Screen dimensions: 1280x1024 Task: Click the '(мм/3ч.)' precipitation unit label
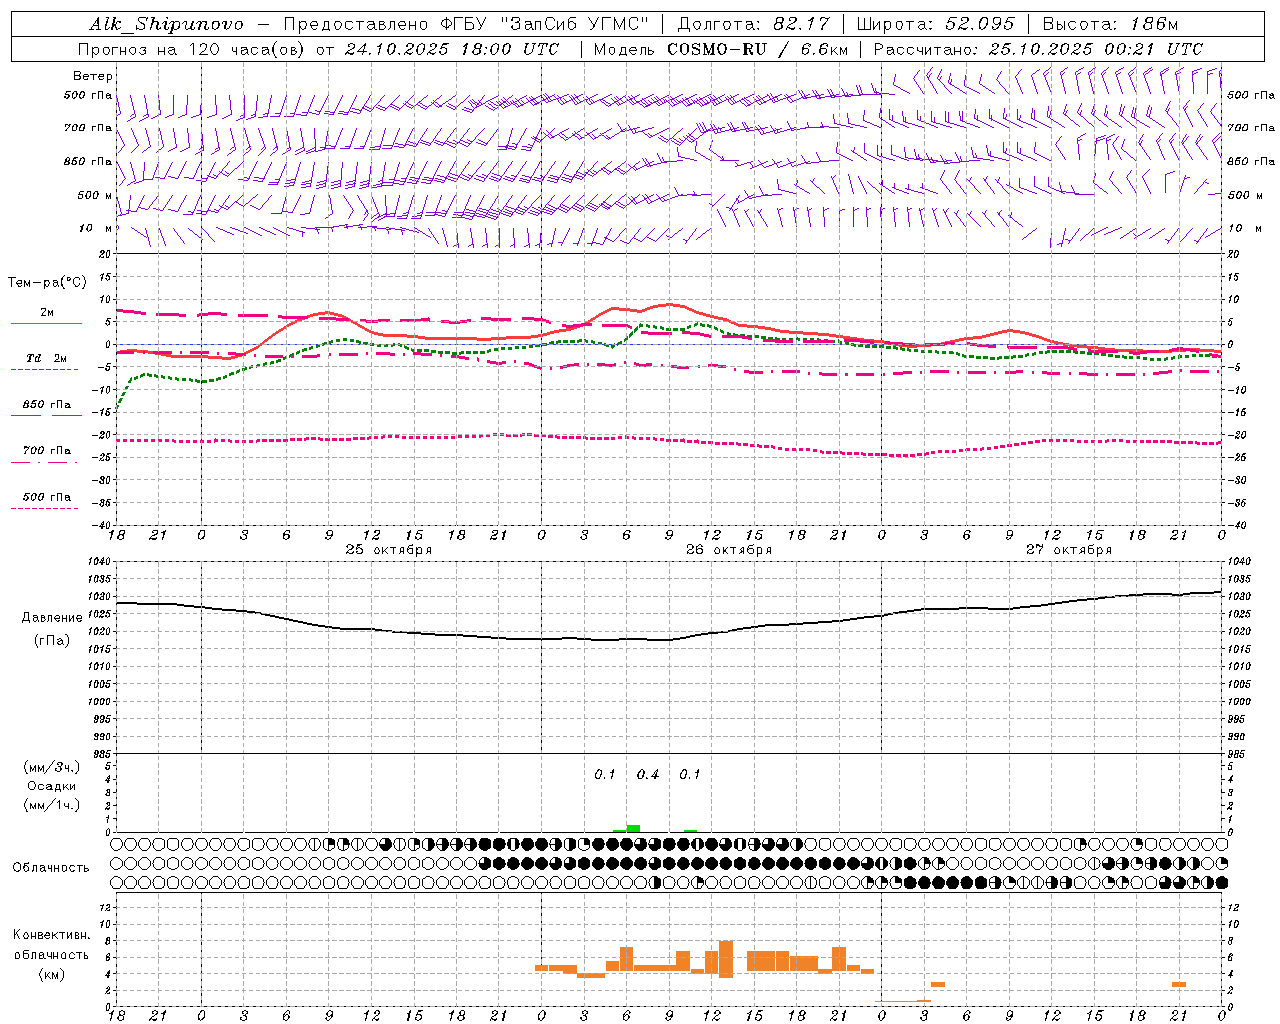click(x=52, y=767)
